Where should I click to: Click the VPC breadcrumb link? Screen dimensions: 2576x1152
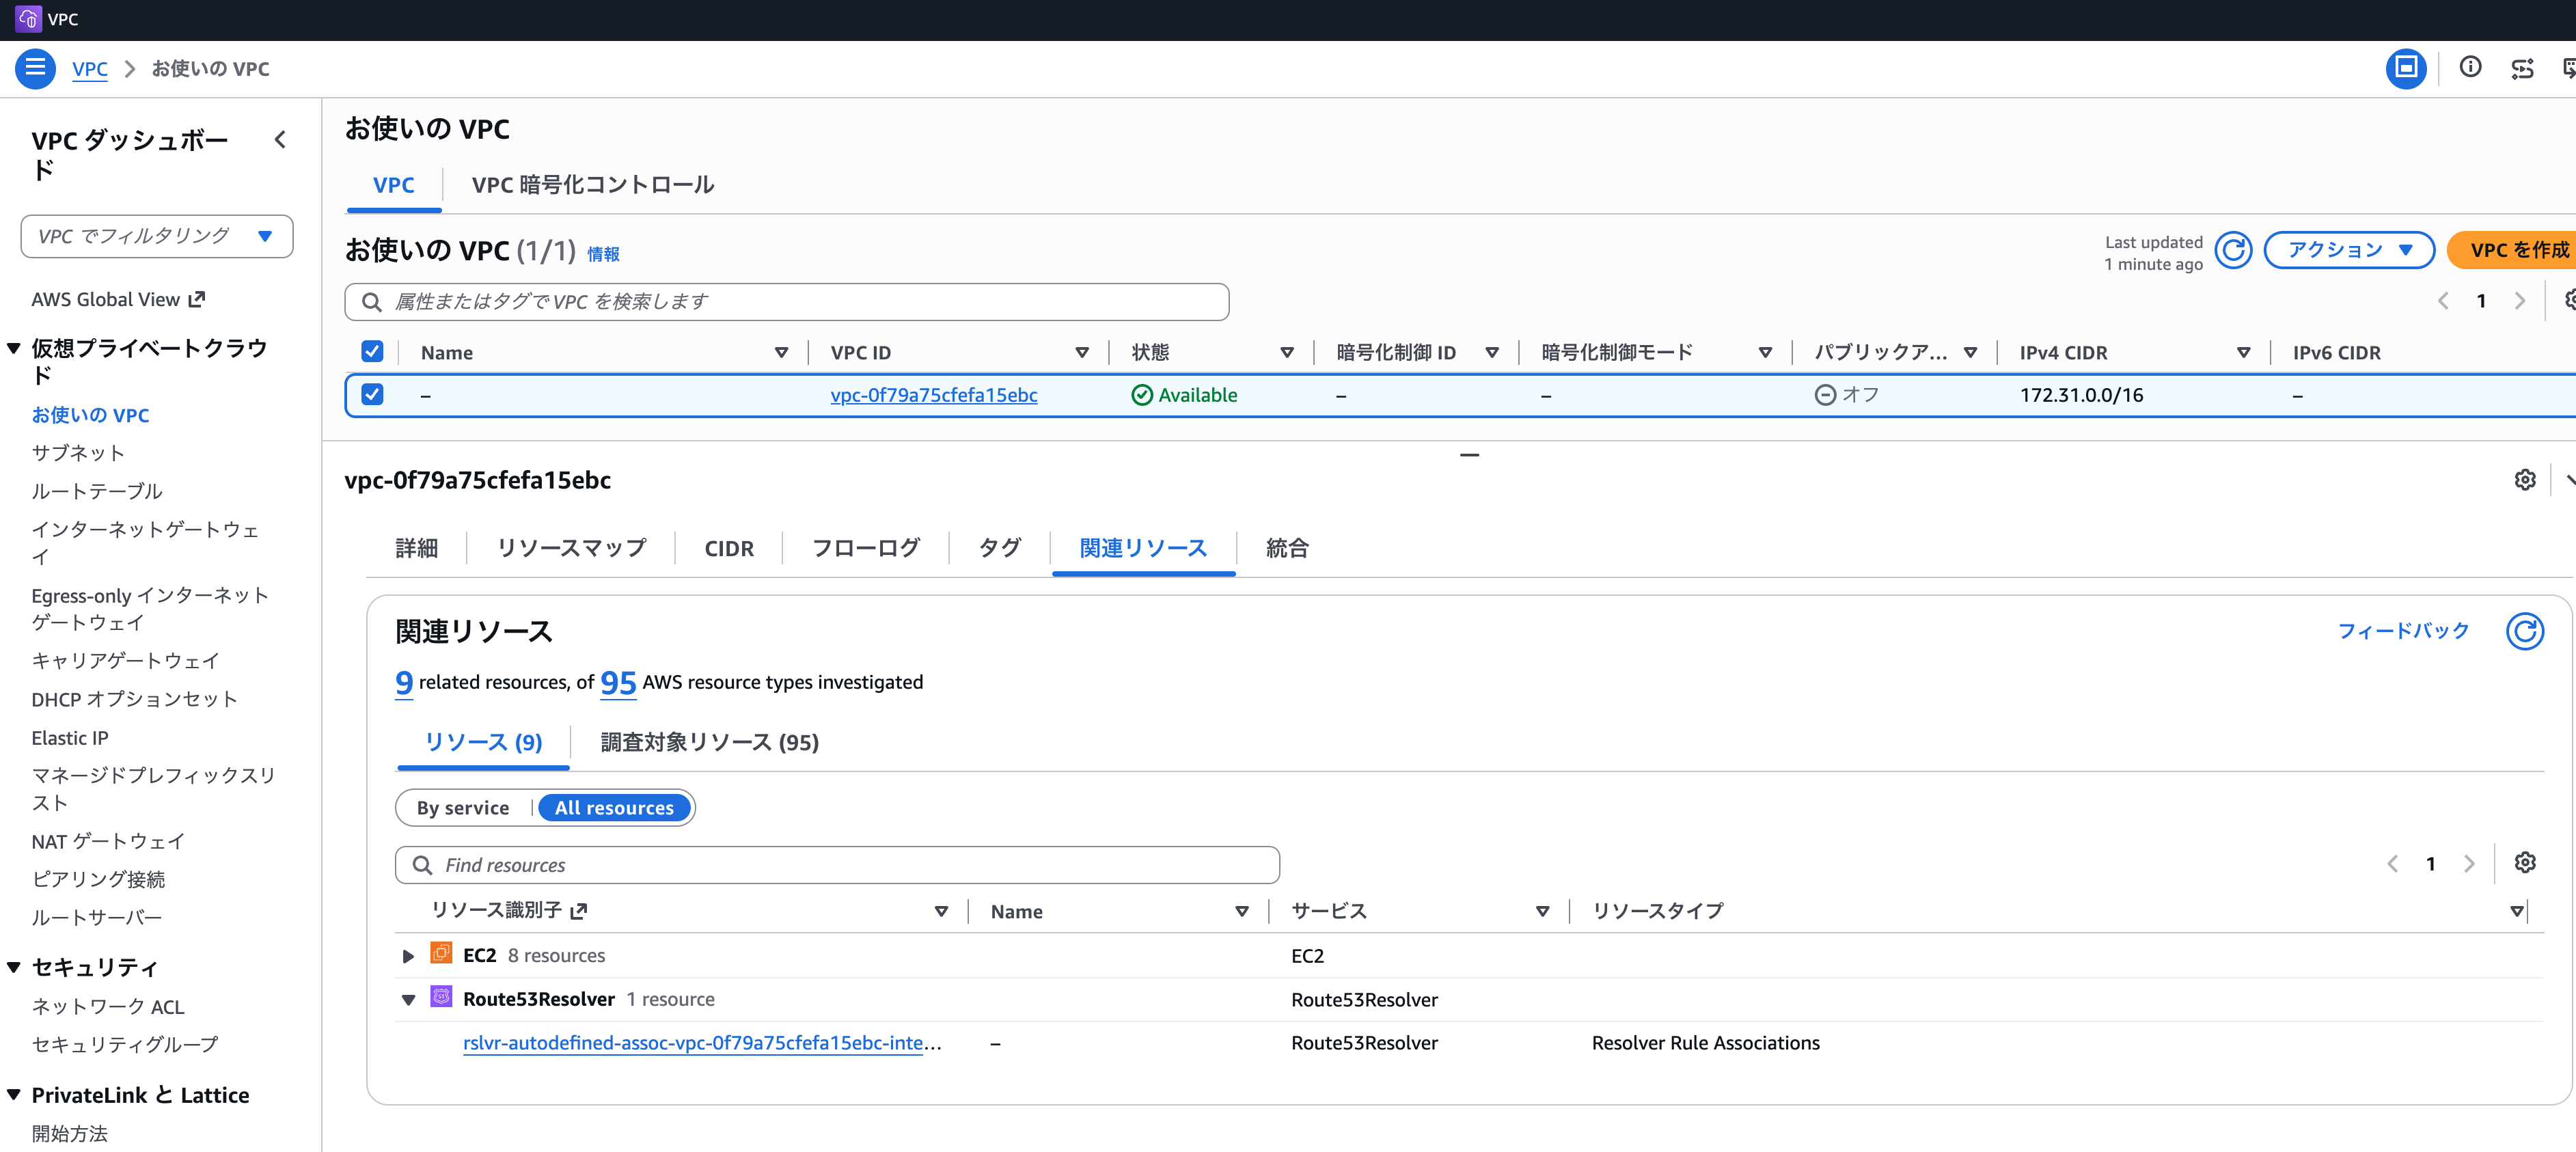pyautogui.click(x=90, y=69)
